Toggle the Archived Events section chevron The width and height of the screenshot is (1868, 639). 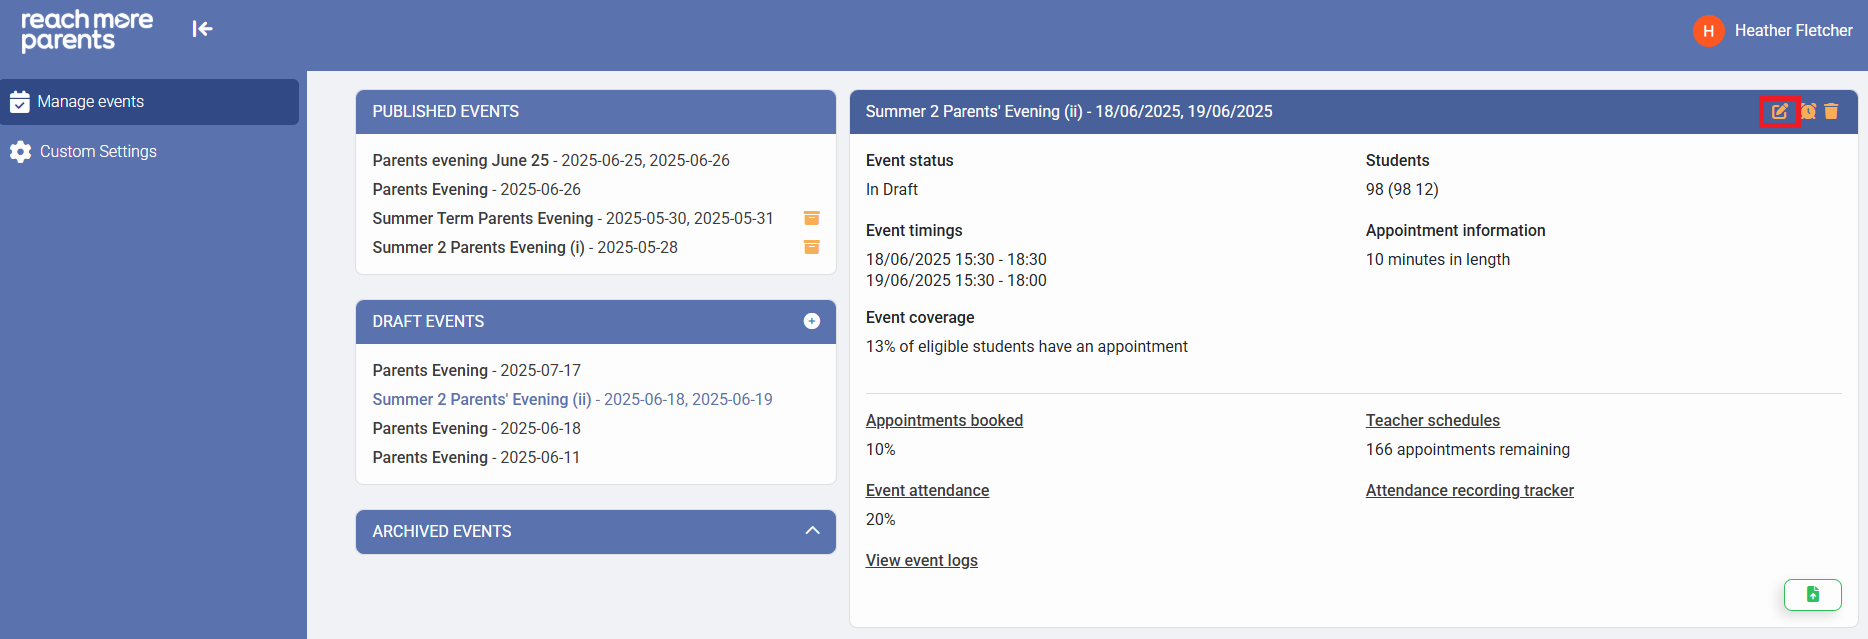812,531
